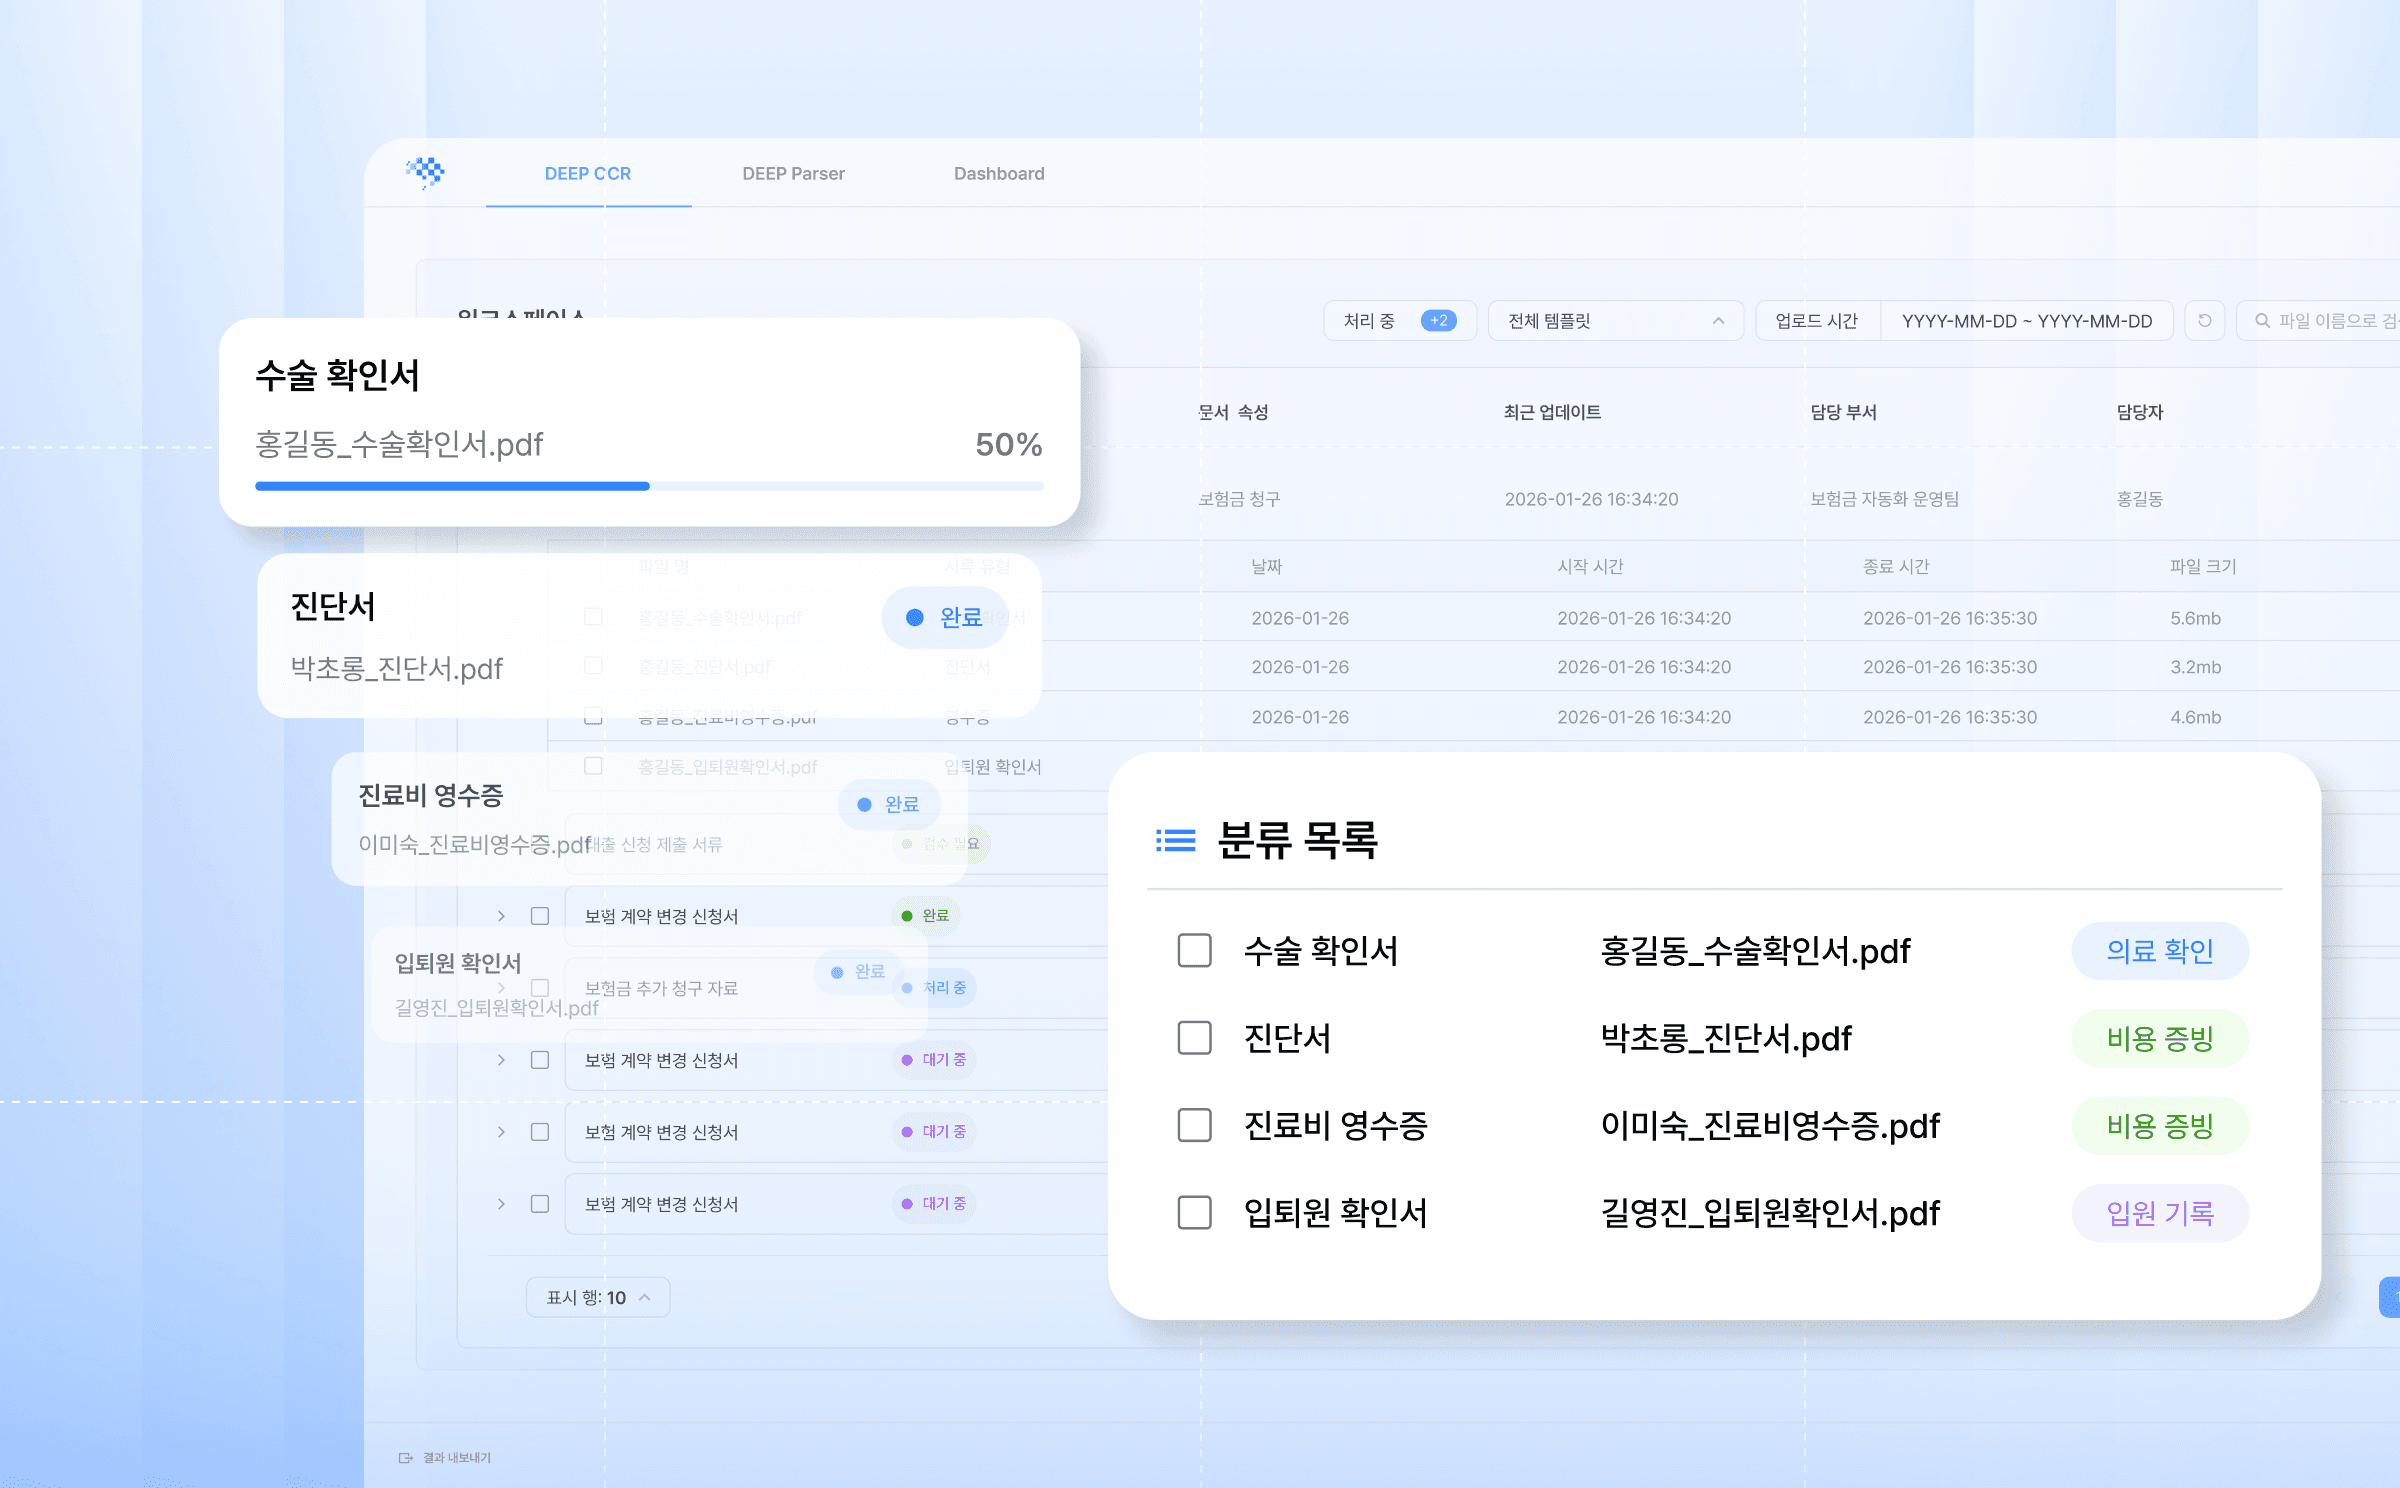2400x1488 pixels.
Task: Open the 표시 행: 10 rows selector
Action: 598,1297
